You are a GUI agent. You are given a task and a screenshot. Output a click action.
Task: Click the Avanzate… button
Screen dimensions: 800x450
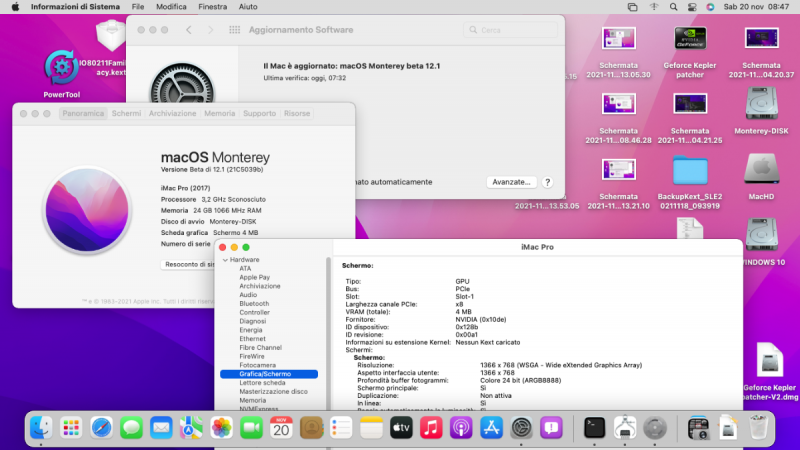[510, 182]
